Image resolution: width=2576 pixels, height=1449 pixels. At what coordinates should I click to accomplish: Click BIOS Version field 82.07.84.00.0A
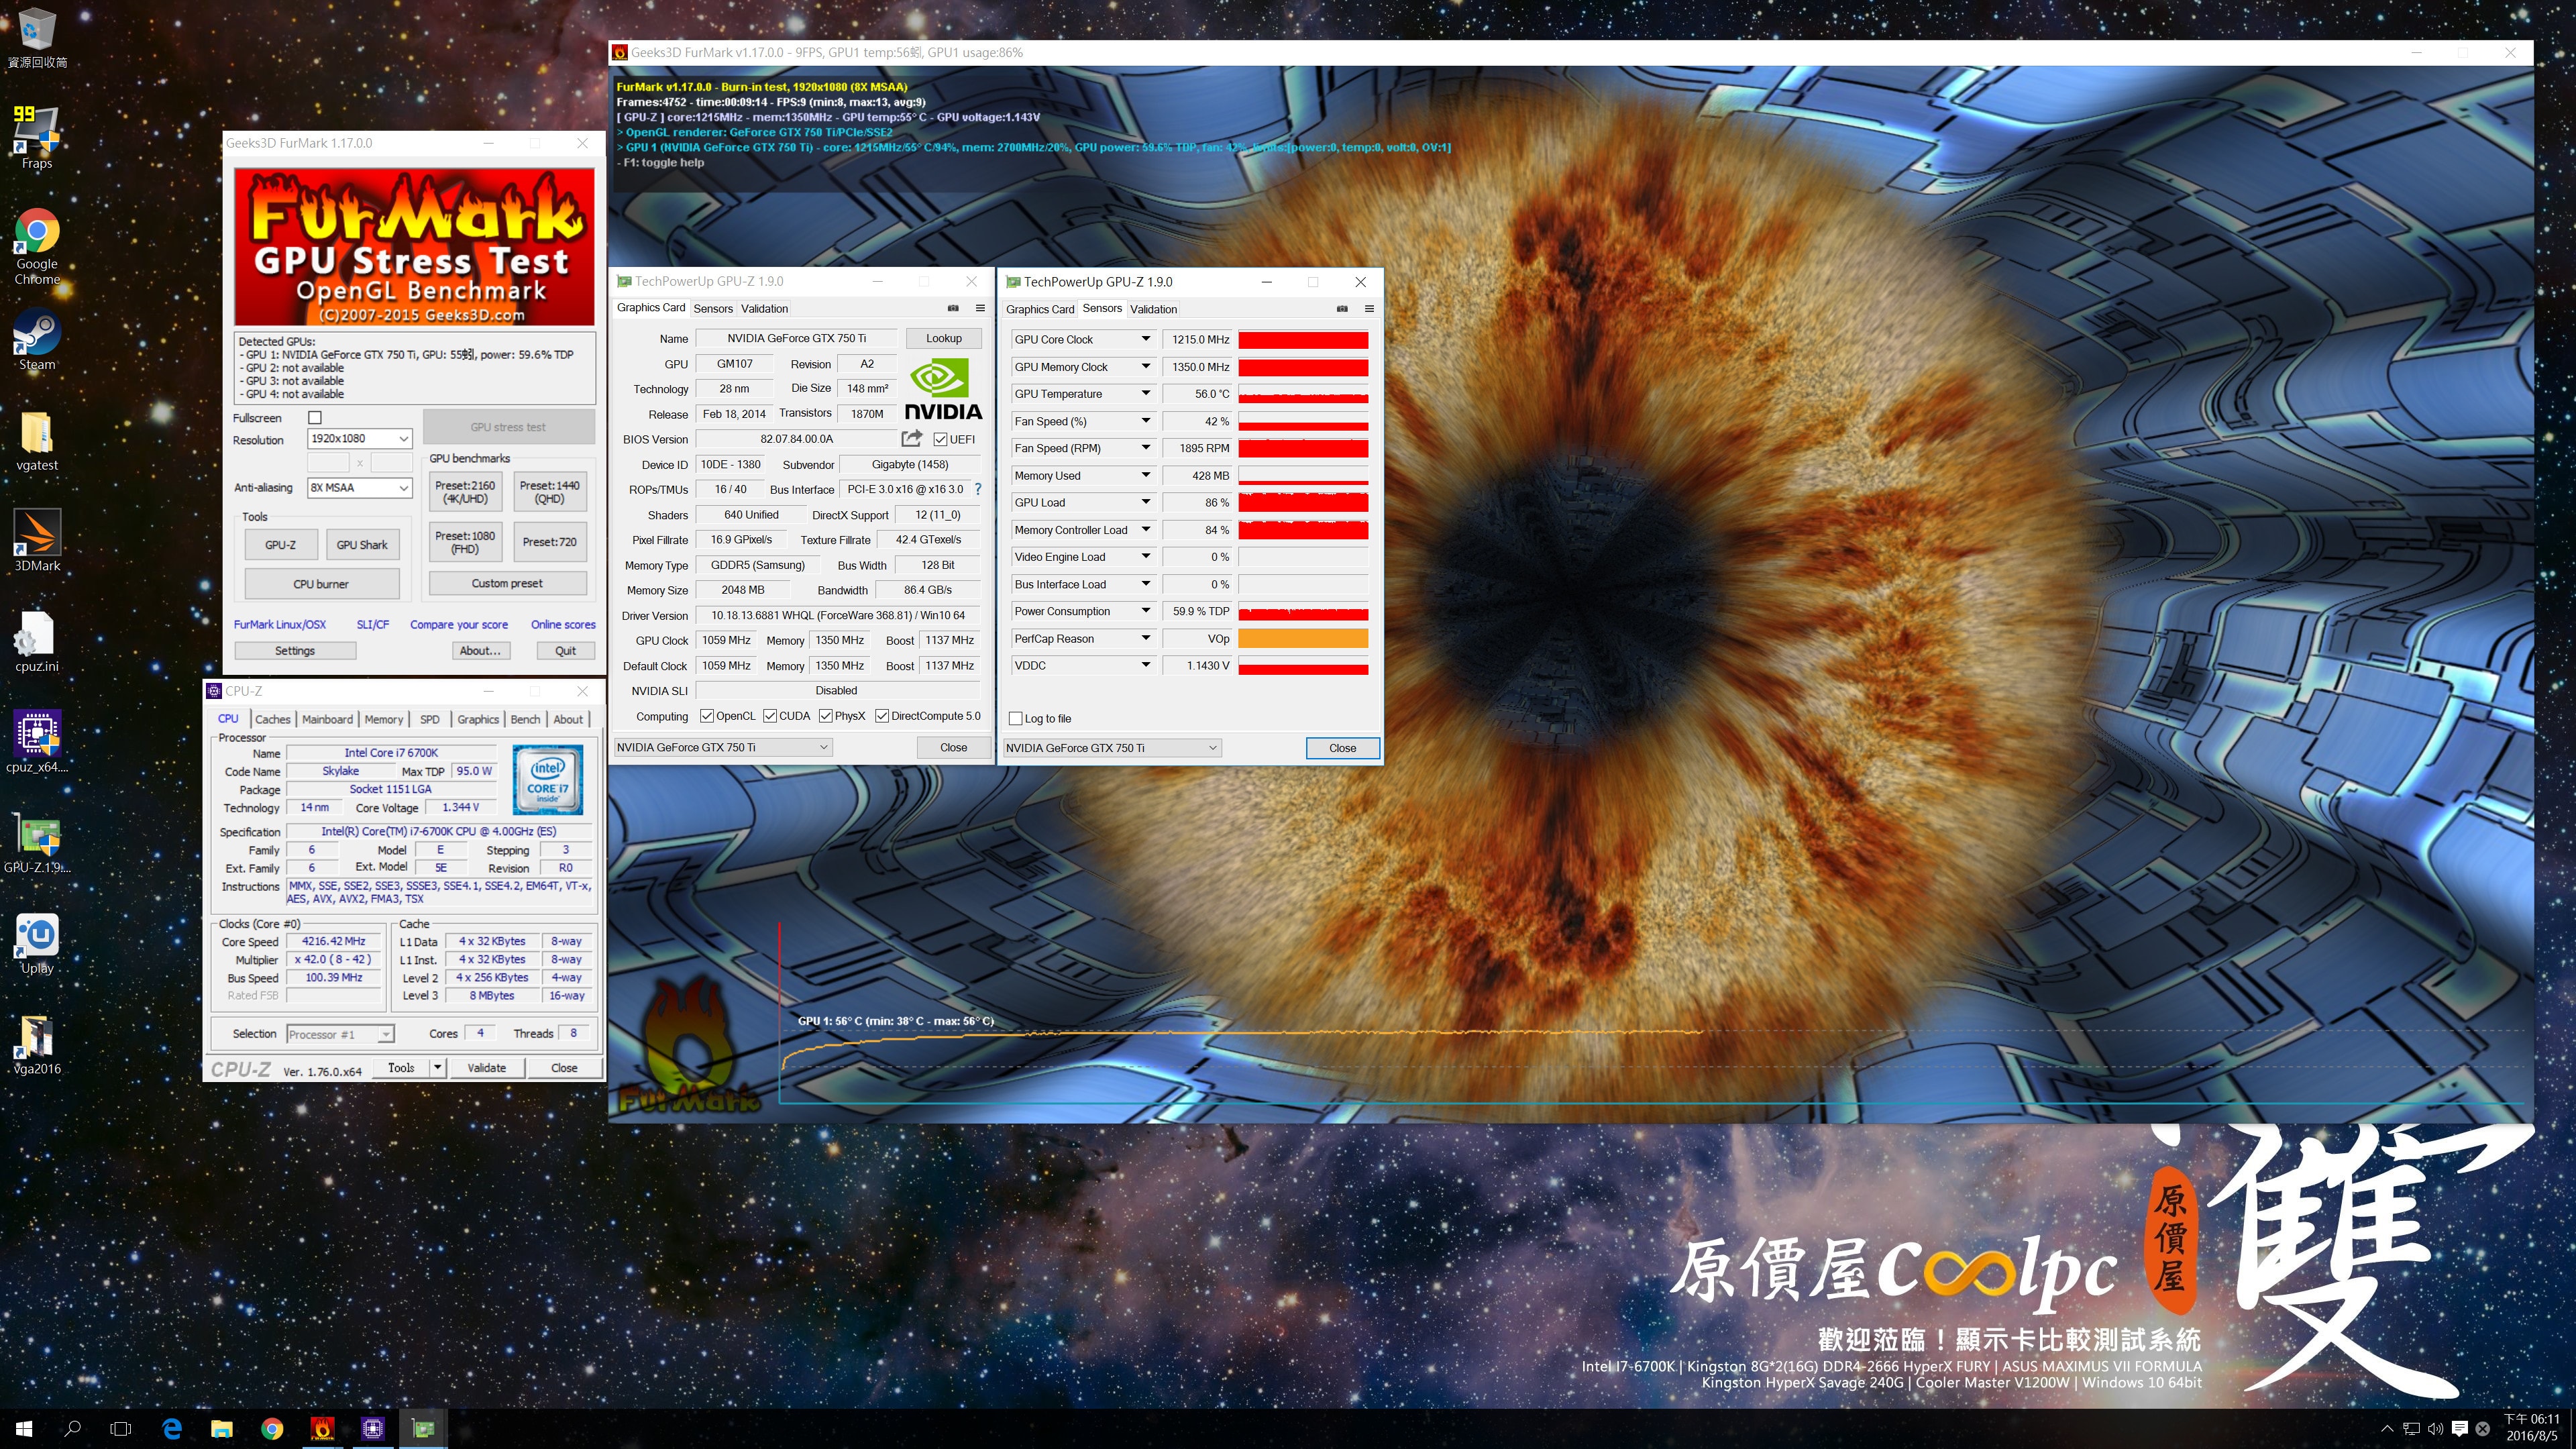(796, 439)
